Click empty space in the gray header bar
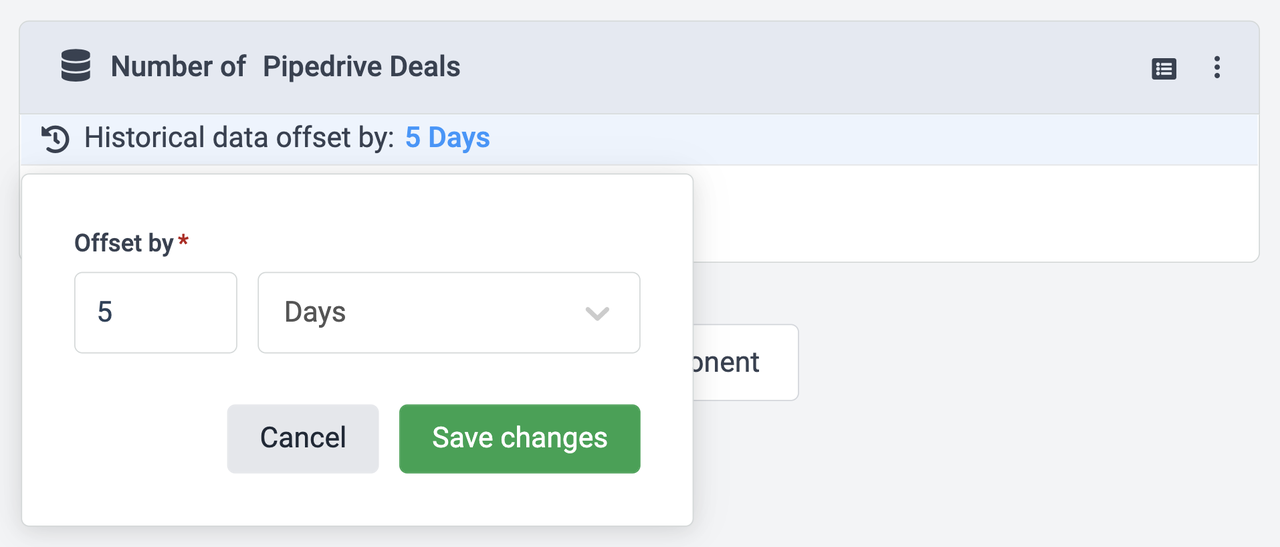The width and height of the screenshot is (1280, 547). [800, 67]
